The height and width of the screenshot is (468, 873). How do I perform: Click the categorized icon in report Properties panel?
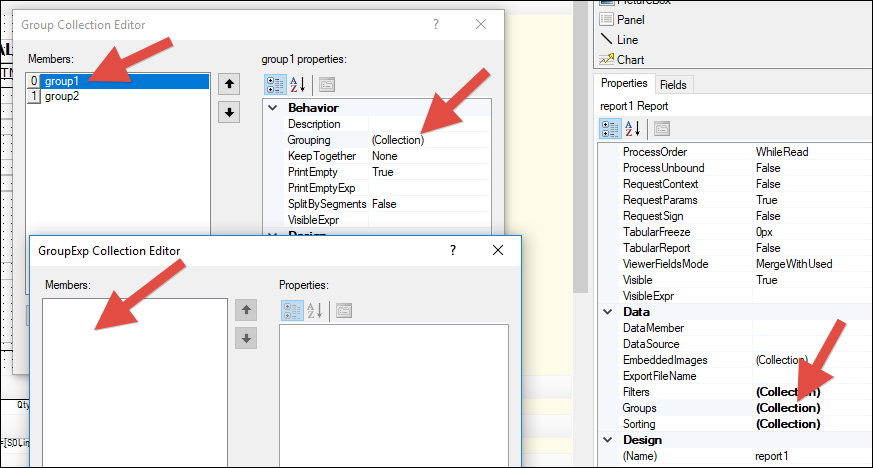(x=610, y=128)
